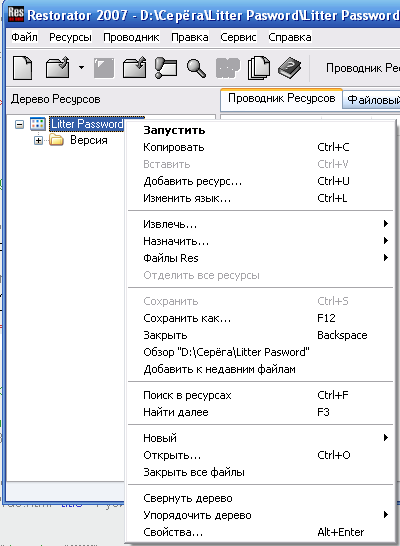Click the New file toolbar icon
The image size is (400, 546).
point(23,68)
